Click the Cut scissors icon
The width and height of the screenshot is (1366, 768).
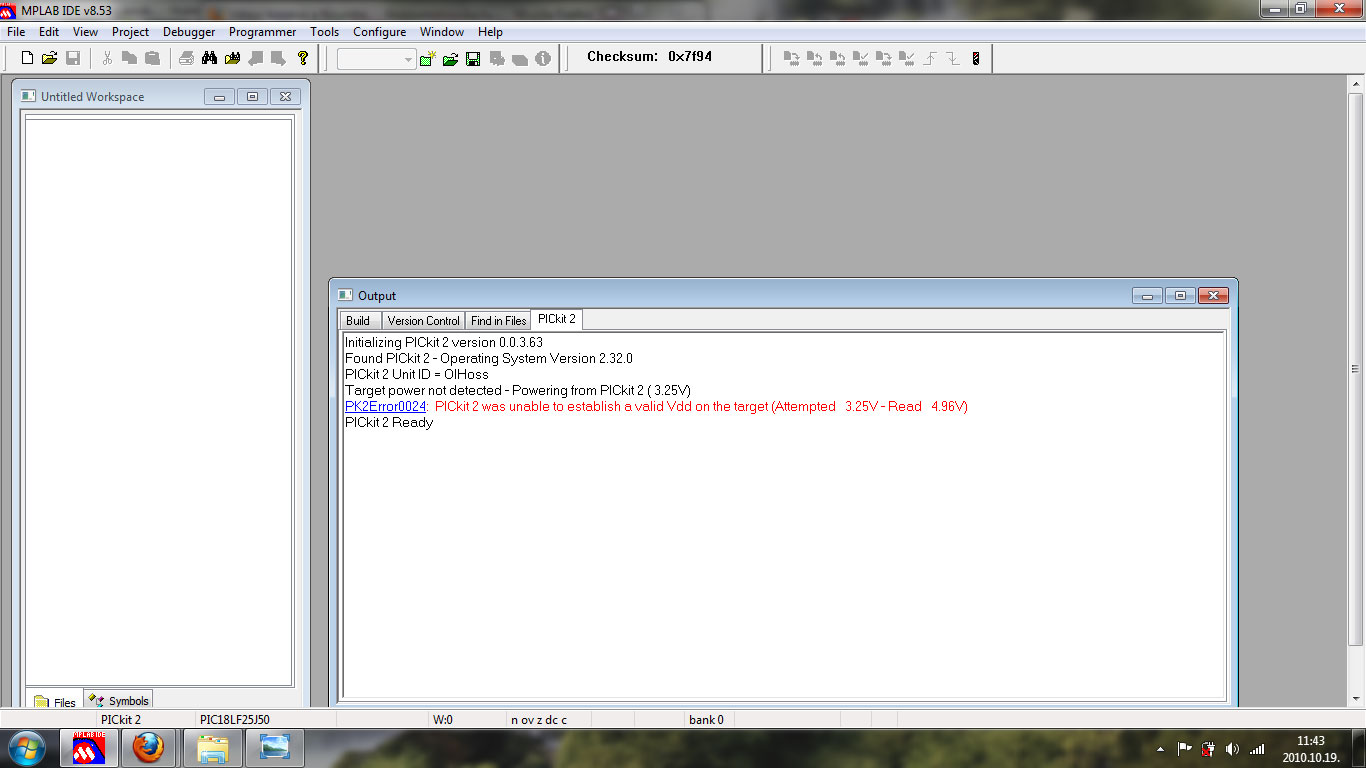107,58
